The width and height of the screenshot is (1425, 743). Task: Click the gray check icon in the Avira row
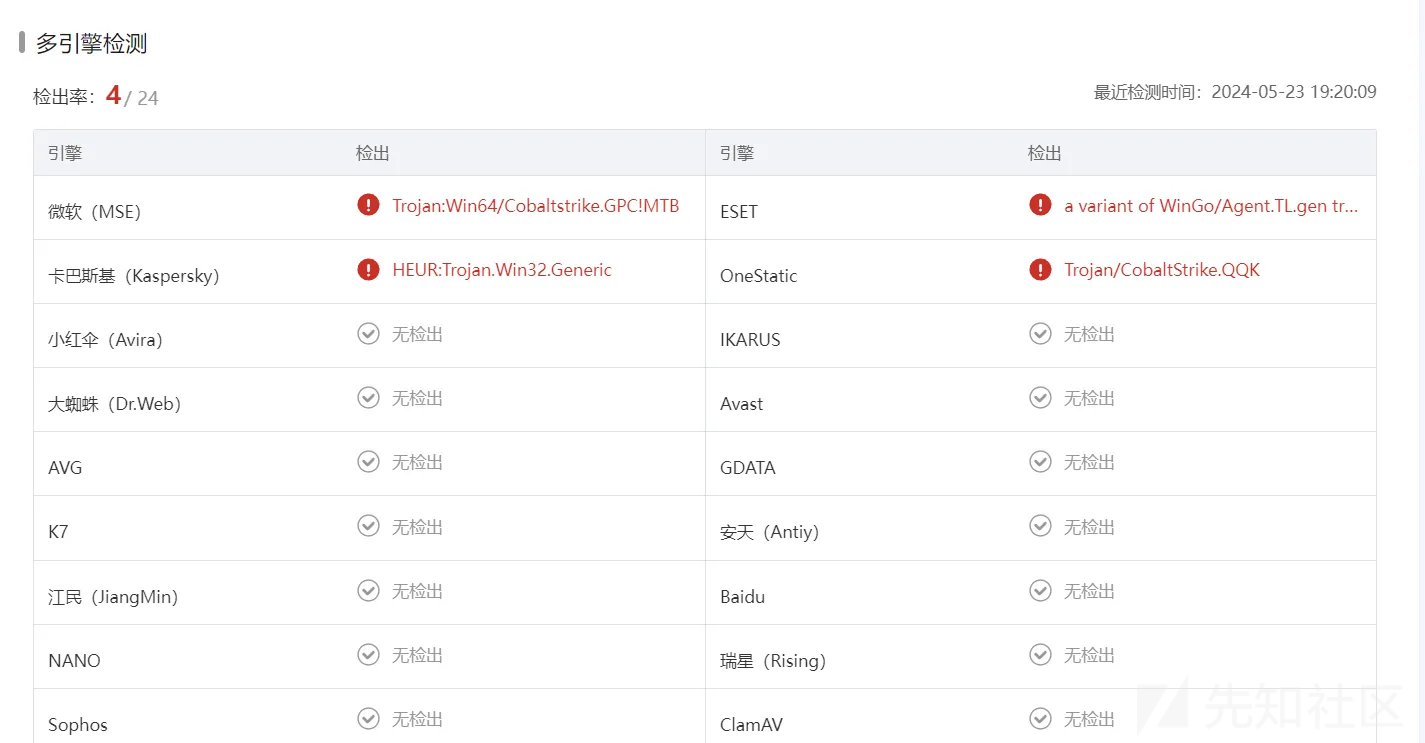(x=368, y=333)
